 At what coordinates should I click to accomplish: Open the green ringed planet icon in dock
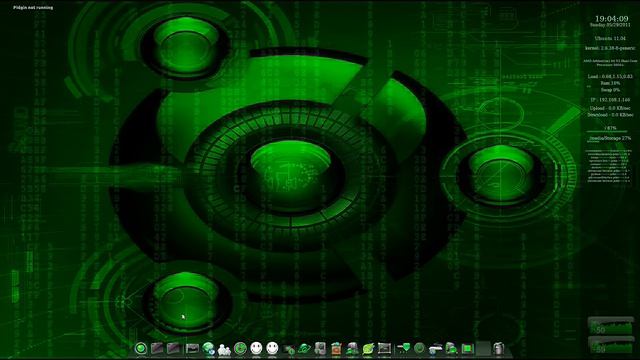coord(304,348)
